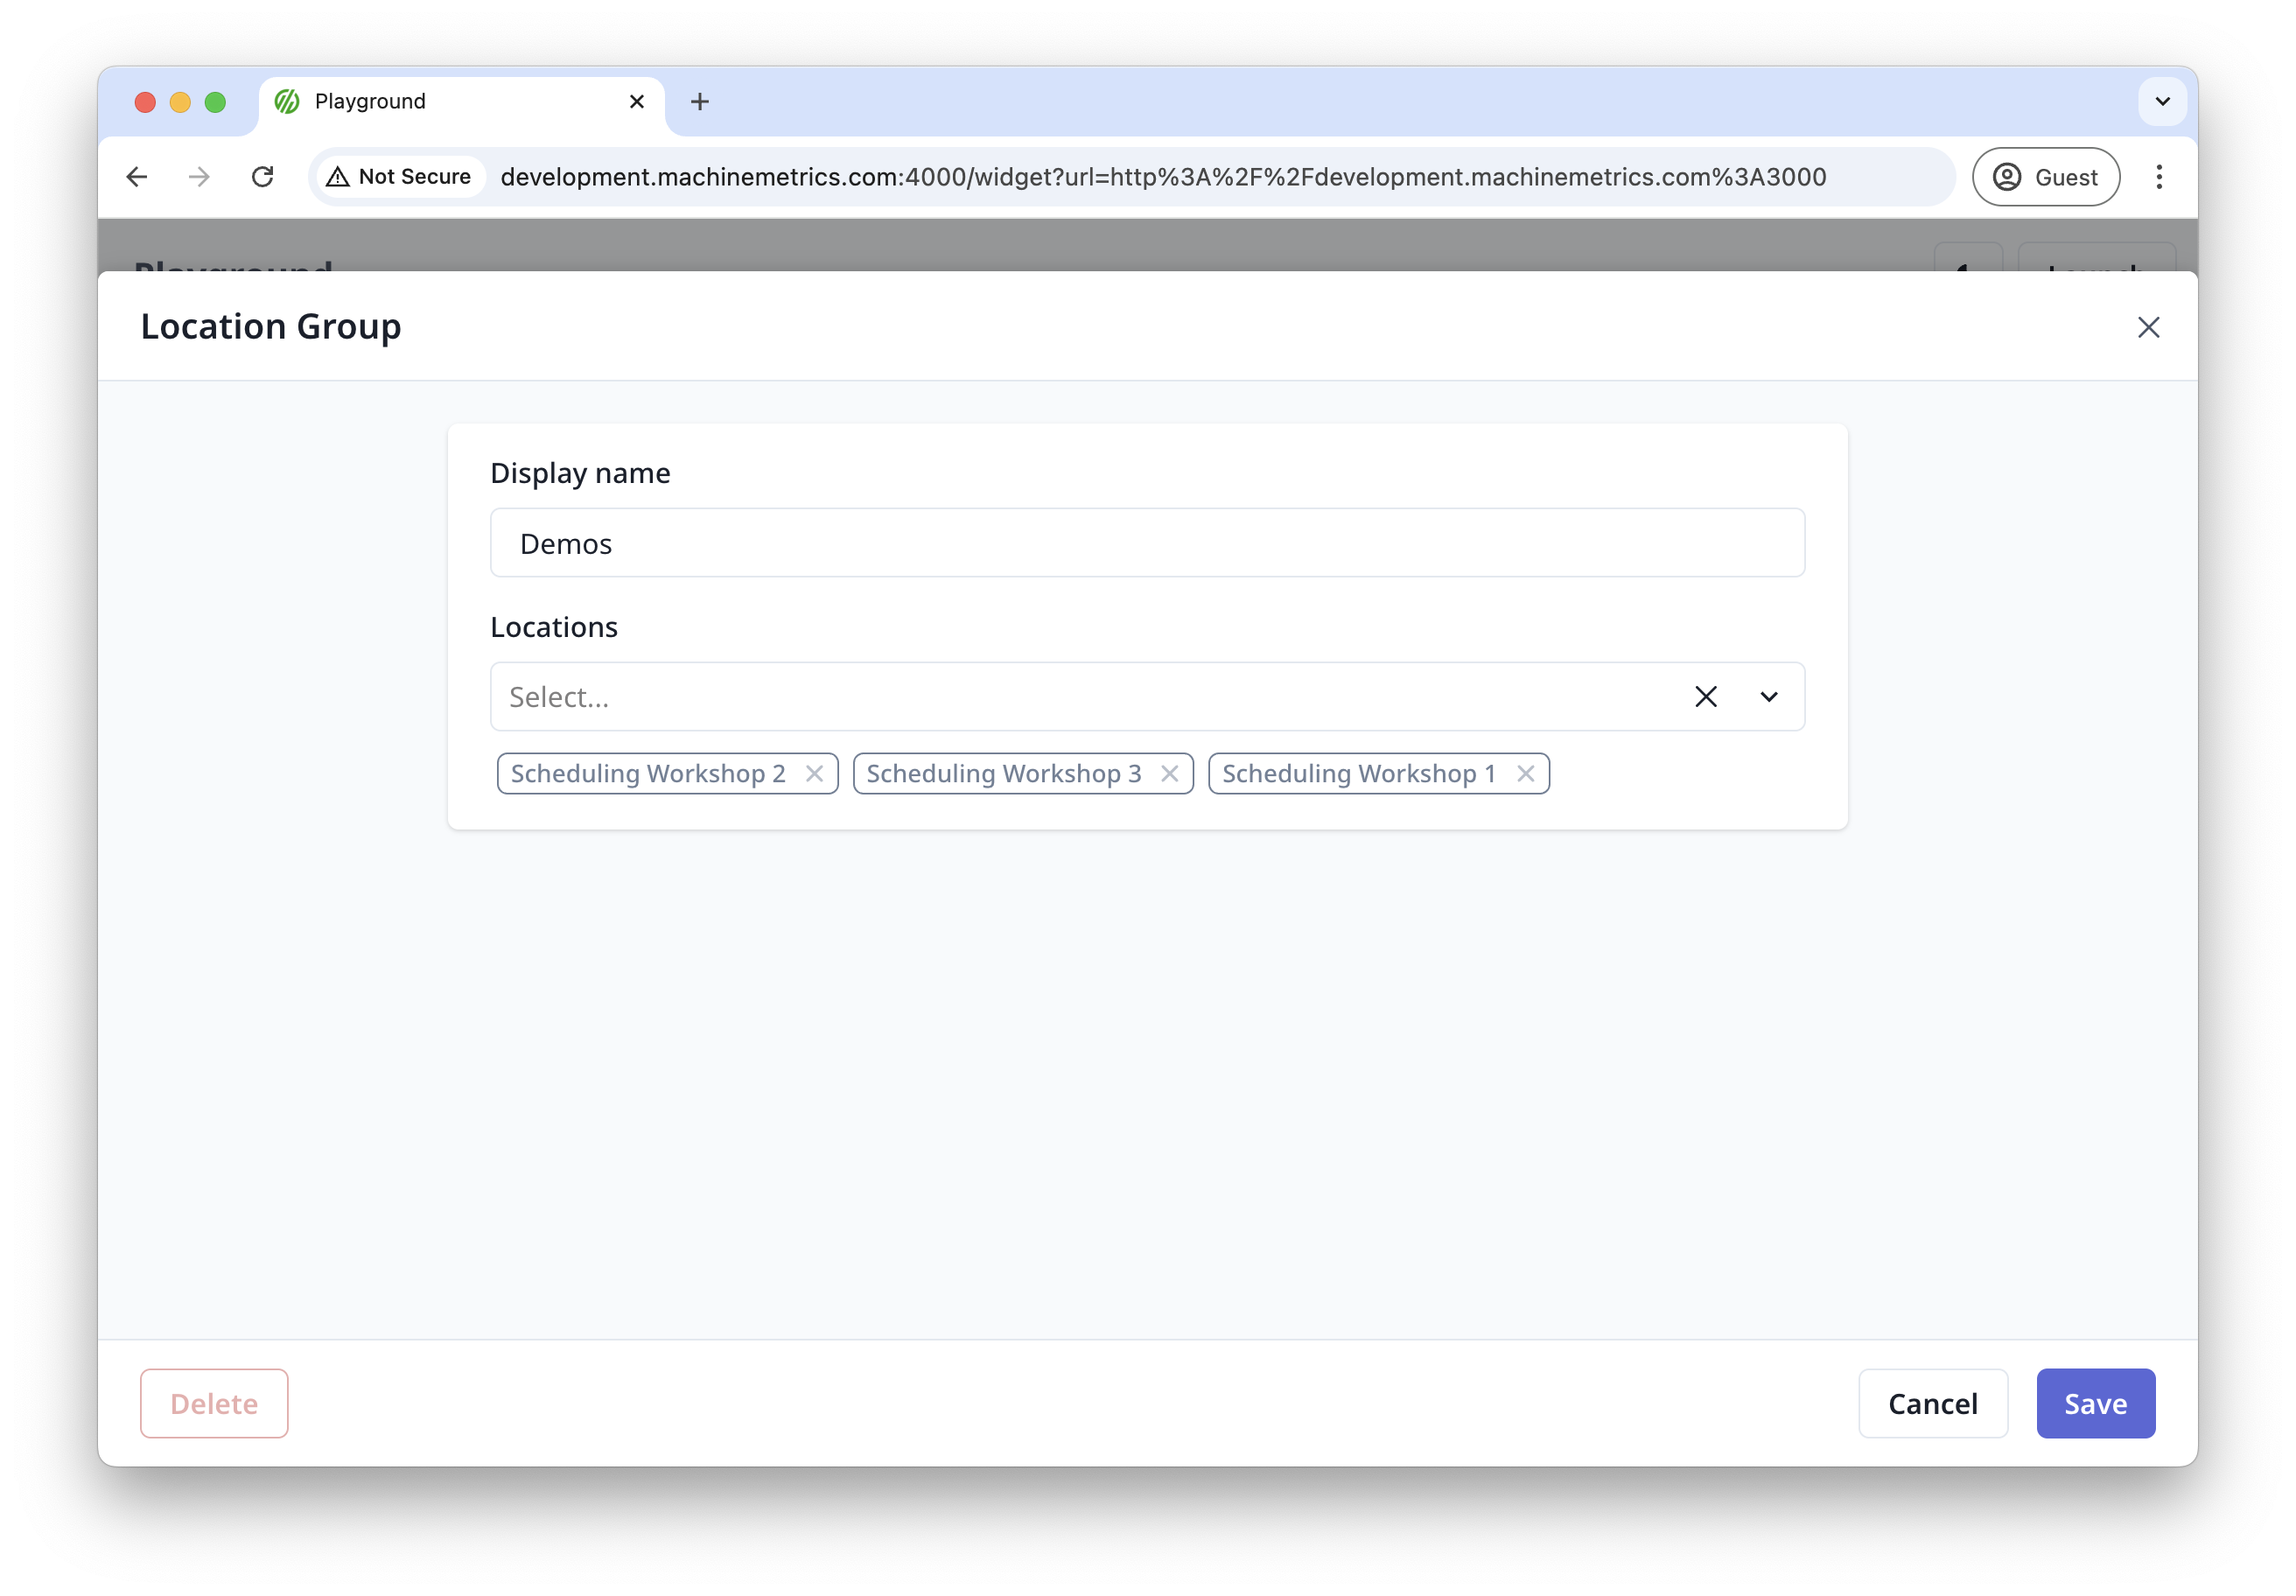Remove the Scheduling Workshop 1 tag
2296x1596 pixels.
click(x=1525, y=773)
